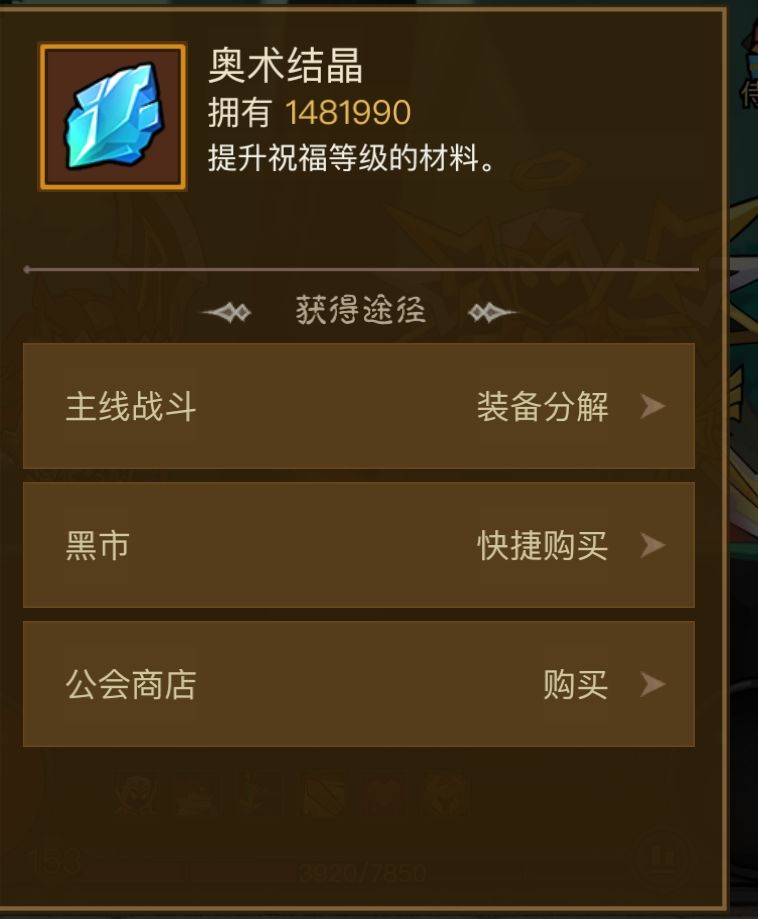
Task: Click the ornament right of 获得途径
Action: pos(492,312)
